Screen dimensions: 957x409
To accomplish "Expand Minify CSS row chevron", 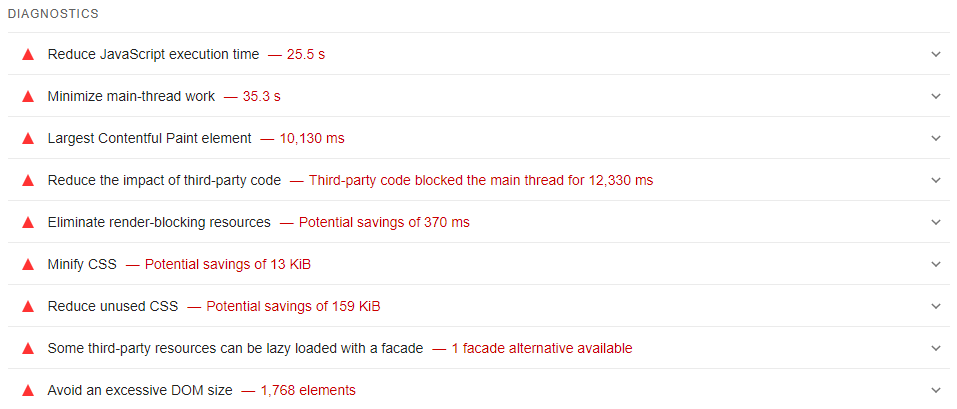I will pos(936,264).
